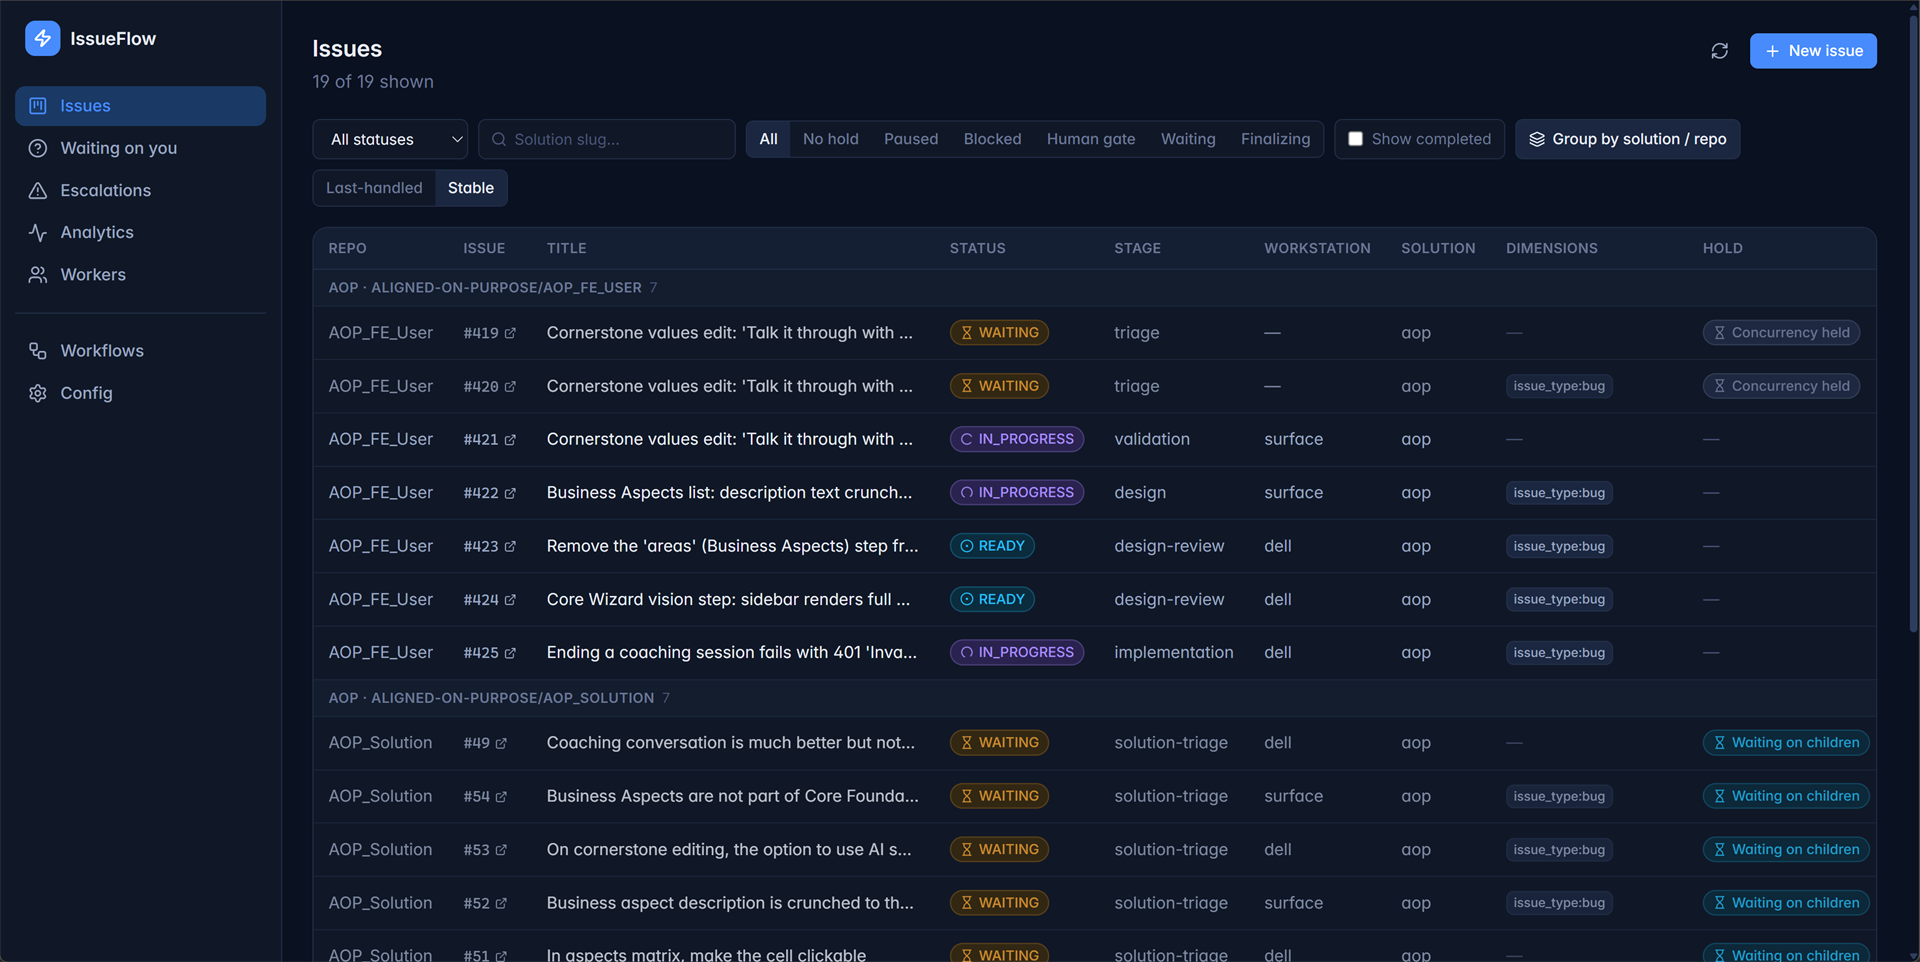This screenshot has width=1920, height=962.
Task: Click WAITING status badge of issue #419
Action: click(x=999, y=333)
